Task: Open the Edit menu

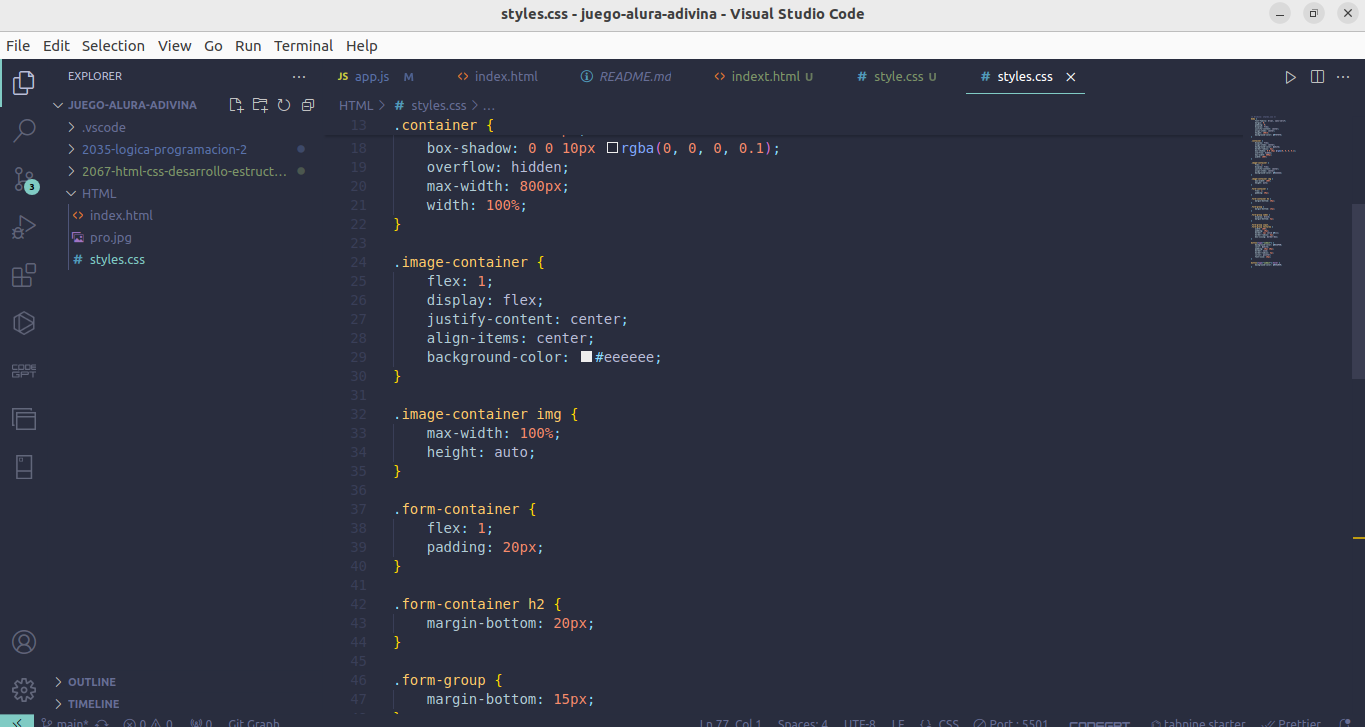Action: pyautogui.click(x=56, y=46)
